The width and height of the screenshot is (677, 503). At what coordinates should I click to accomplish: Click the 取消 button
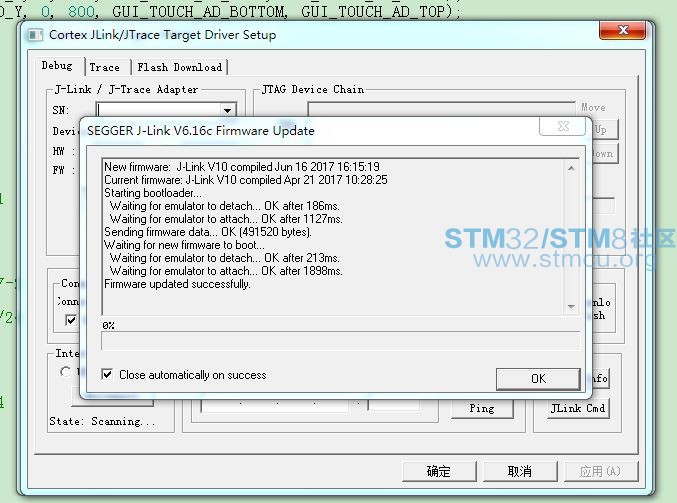[520, 471]
